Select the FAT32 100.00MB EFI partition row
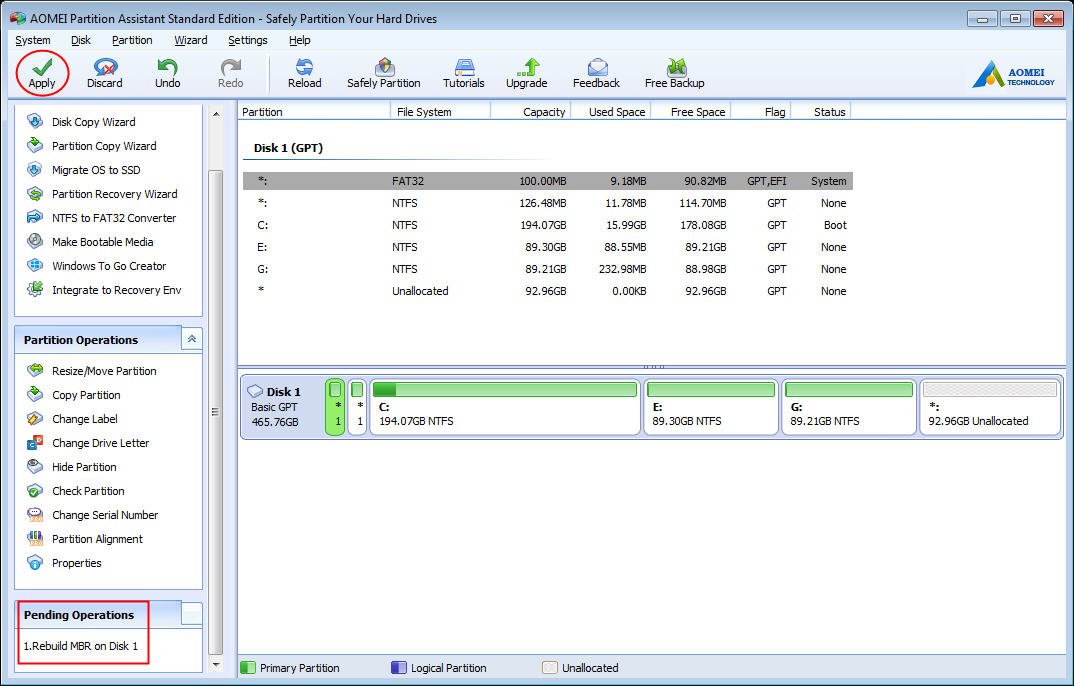The image size is (1074, 686). (x=548, y=181)
